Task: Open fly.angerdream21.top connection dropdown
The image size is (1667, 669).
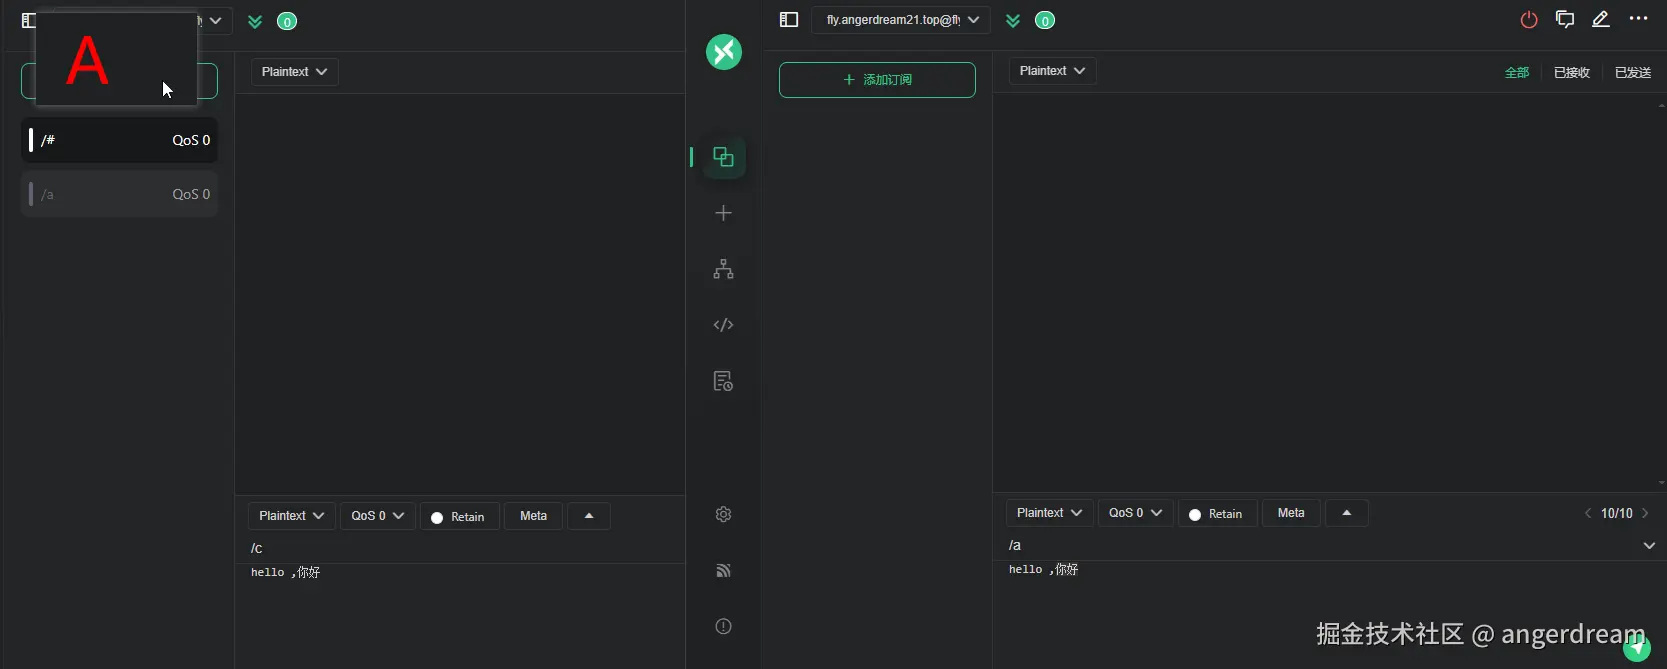Action: pyautogui.click(x=901, y=20)
